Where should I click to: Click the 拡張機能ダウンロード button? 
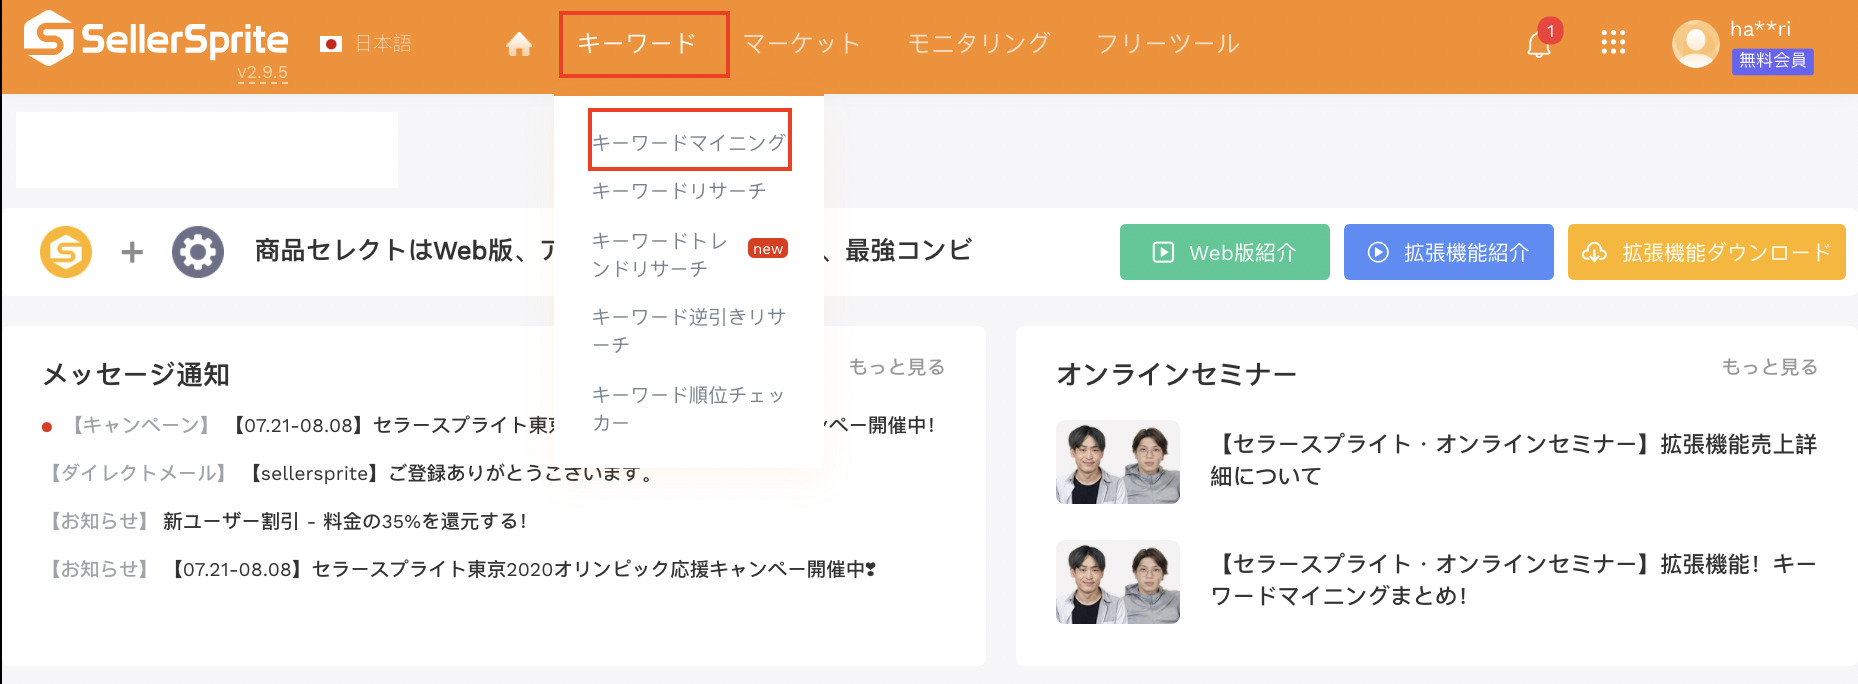[x=1706, y=252]
